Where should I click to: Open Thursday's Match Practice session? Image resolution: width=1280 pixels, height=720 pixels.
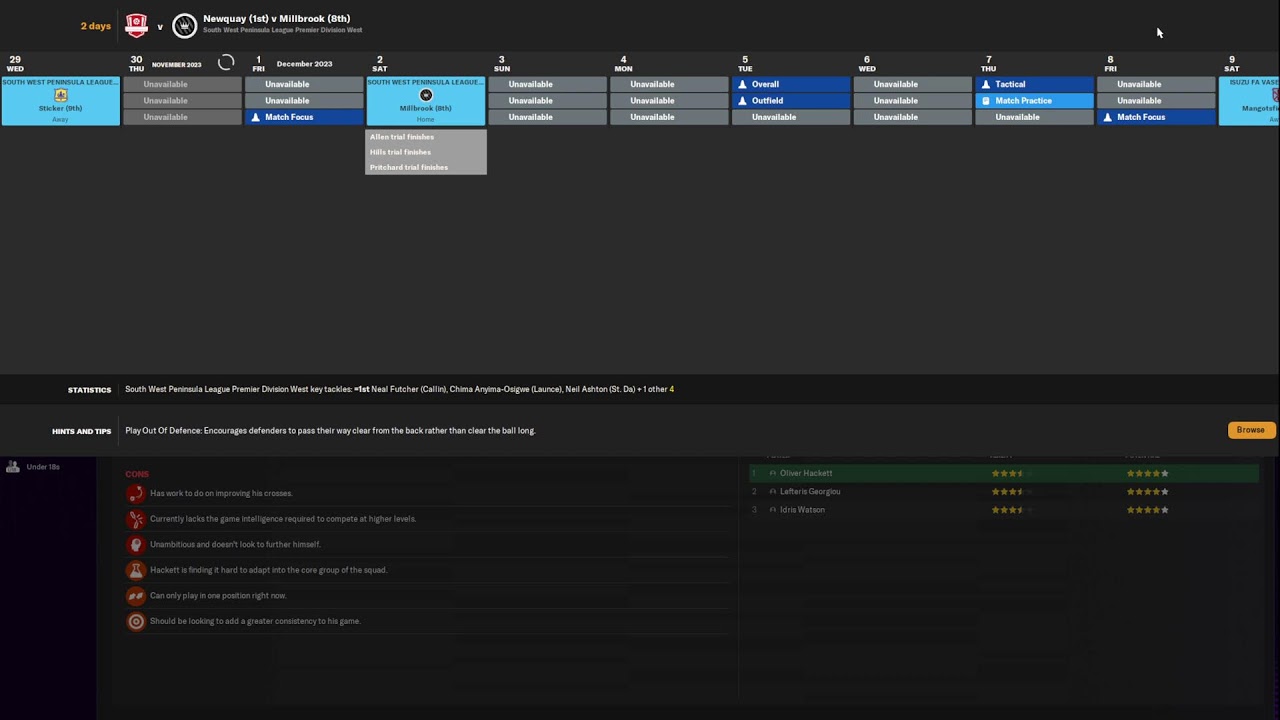coord(1034,101)
